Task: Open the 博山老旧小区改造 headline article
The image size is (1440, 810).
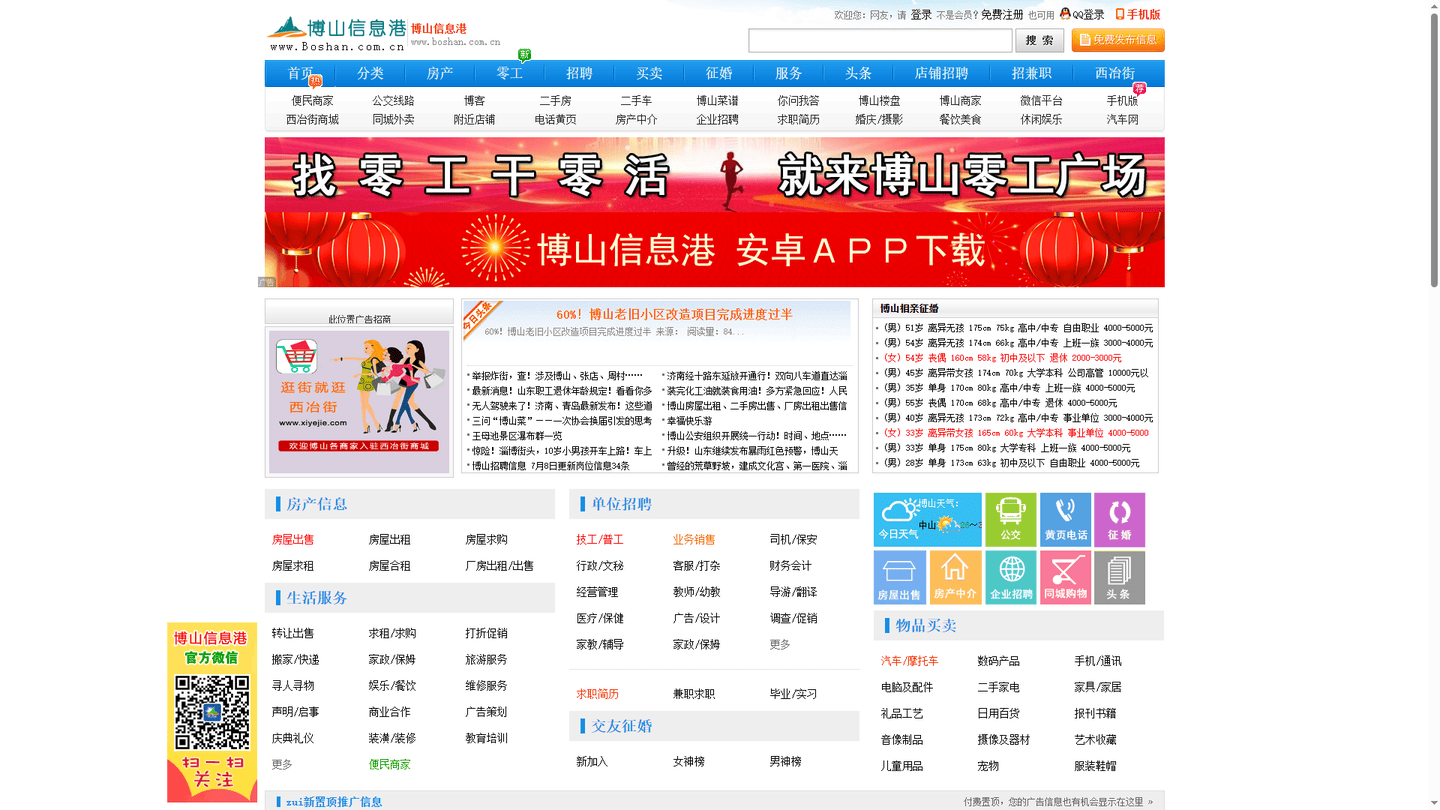Action: [674, 314]
